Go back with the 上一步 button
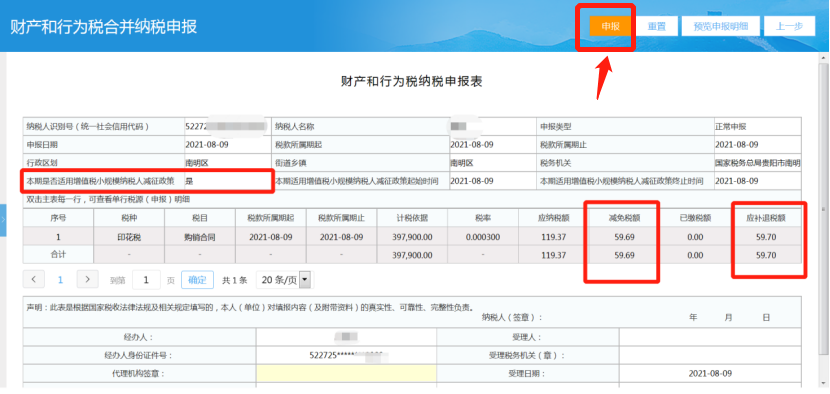The height and width of the screenshot is (394, 830). click(x=789, y=26)
